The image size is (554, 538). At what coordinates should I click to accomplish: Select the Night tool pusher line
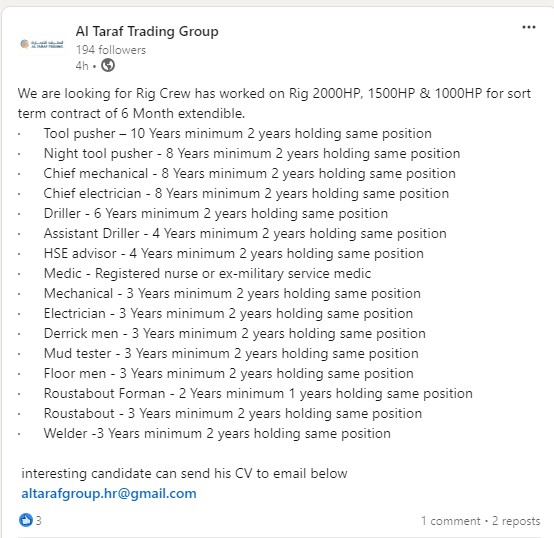[x=252, y=153]
